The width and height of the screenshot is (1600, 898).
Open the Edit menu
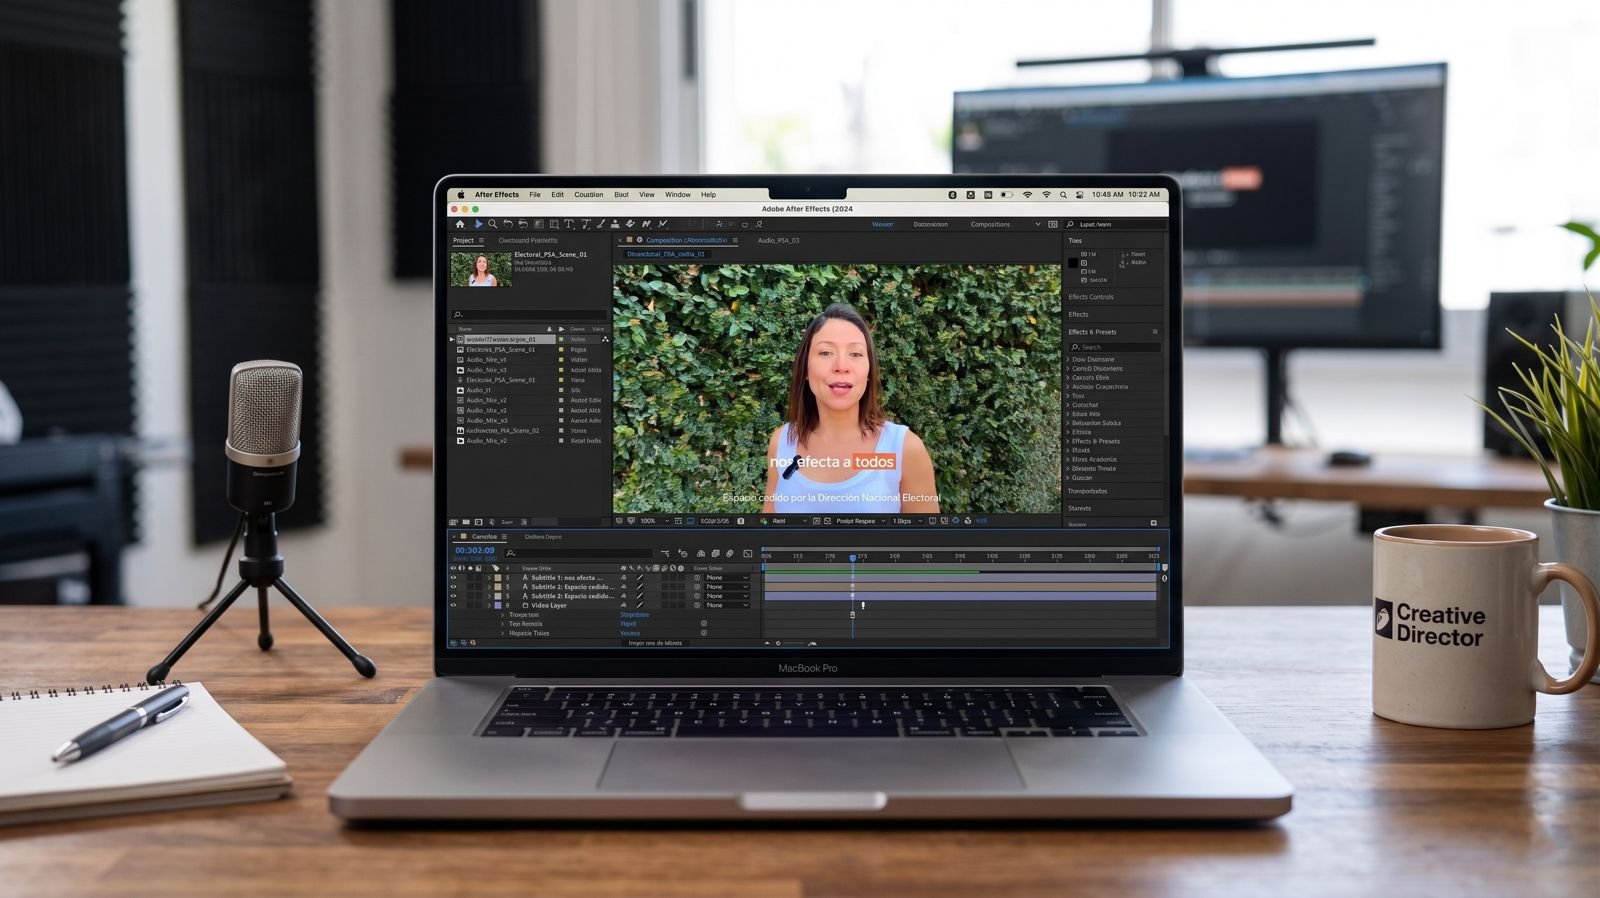click(x=557, y=194)
